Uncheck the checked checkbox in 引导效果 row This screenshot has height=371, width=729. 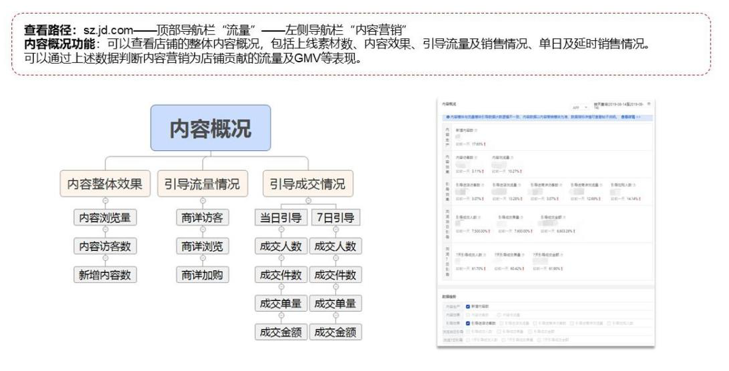pos(468,323)
